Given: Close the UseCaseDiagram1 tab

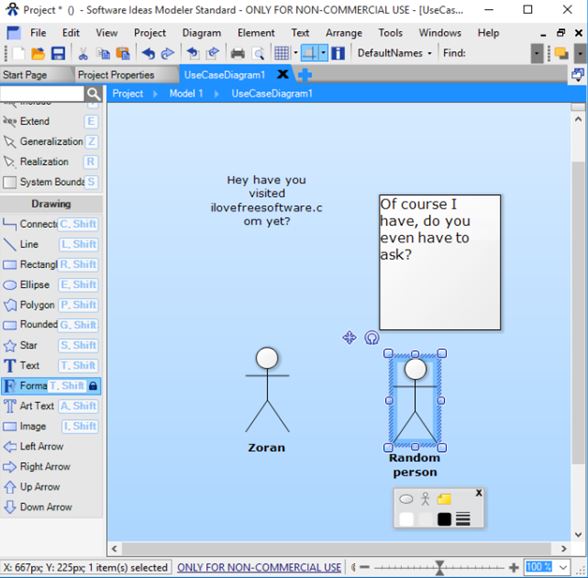Looking at the screenshot, I should (282, 75).
